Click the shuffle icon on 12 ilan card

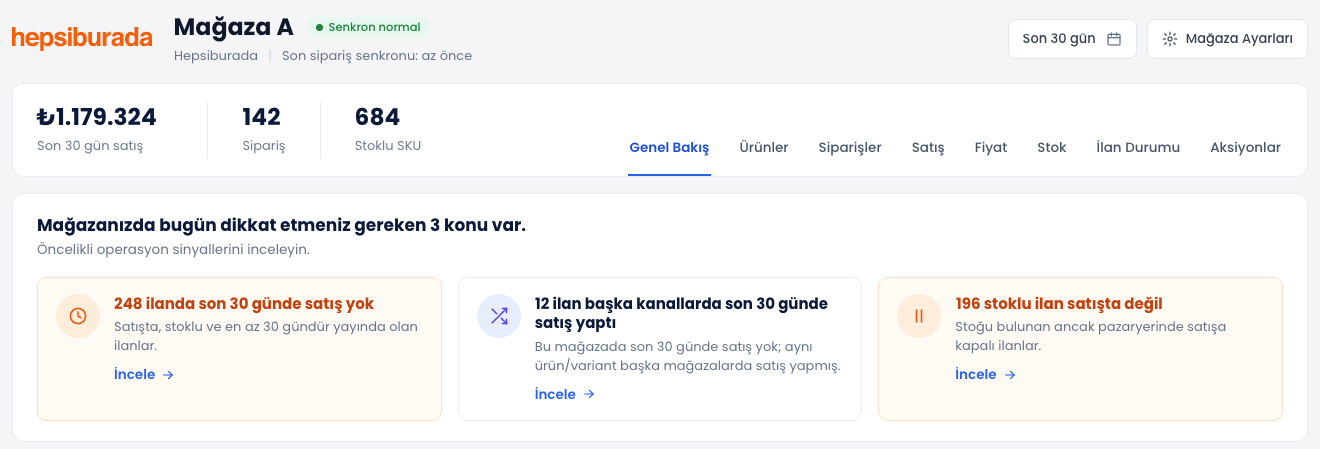pos(499,316)
